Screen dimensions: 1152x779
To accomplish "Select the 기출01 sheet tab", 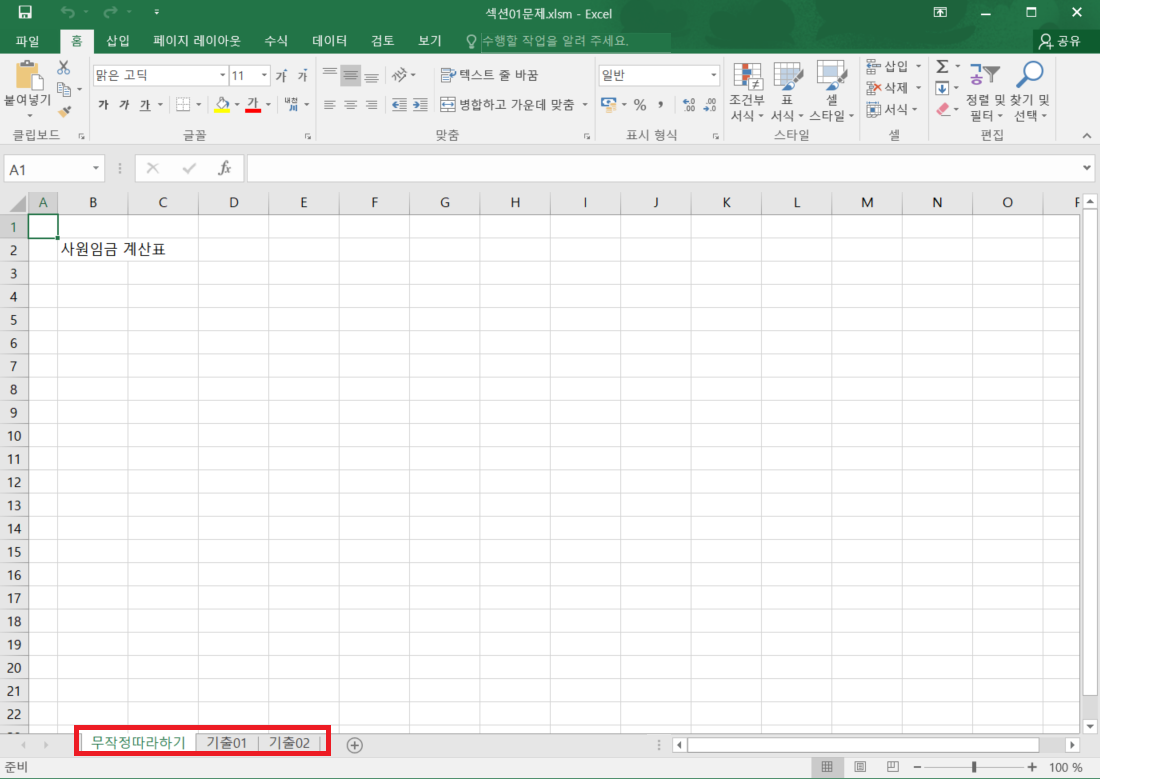I will tap(226, 743).
